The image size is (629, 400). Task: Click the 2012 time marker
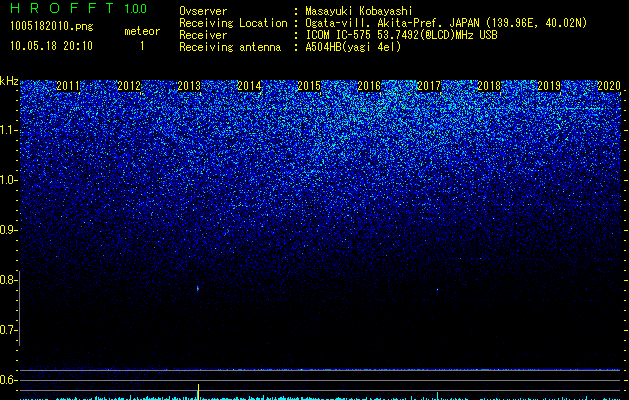129,85
